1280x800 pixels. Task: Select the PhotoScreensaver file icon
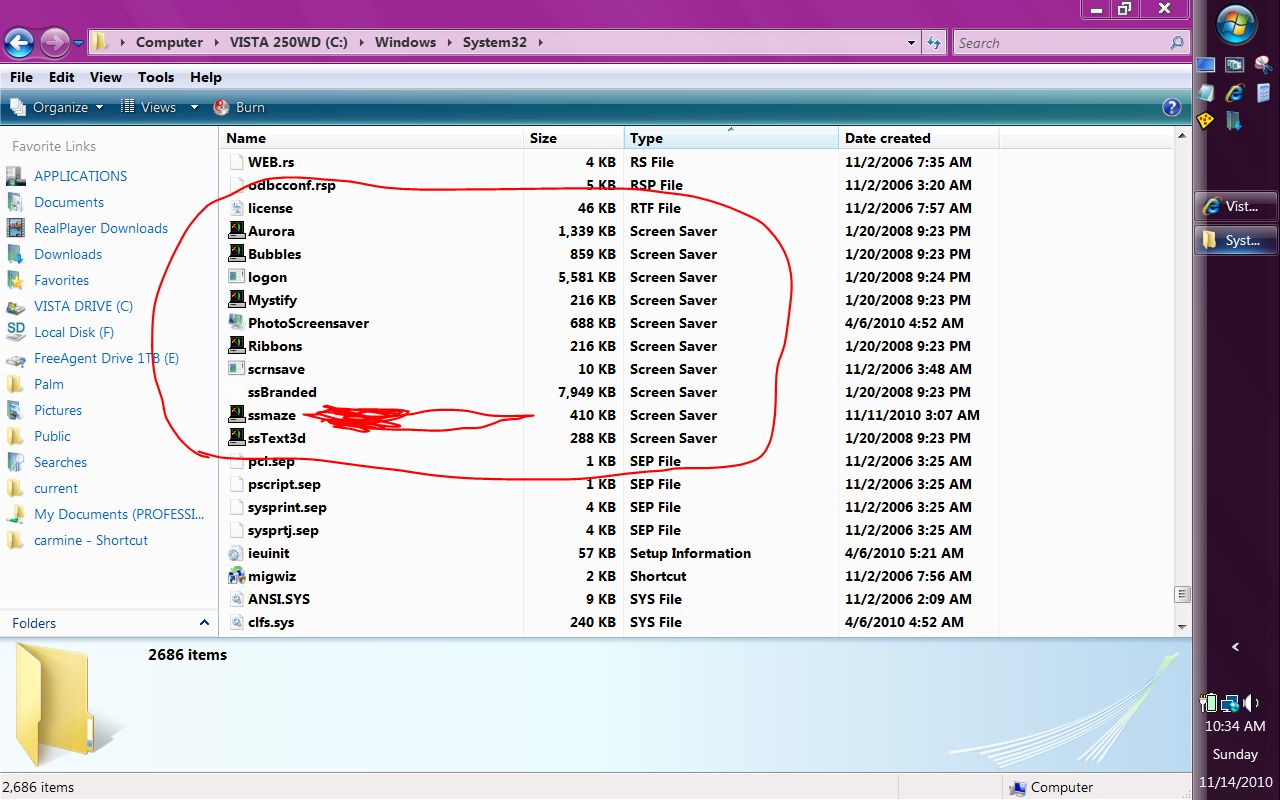click(236, 323)
